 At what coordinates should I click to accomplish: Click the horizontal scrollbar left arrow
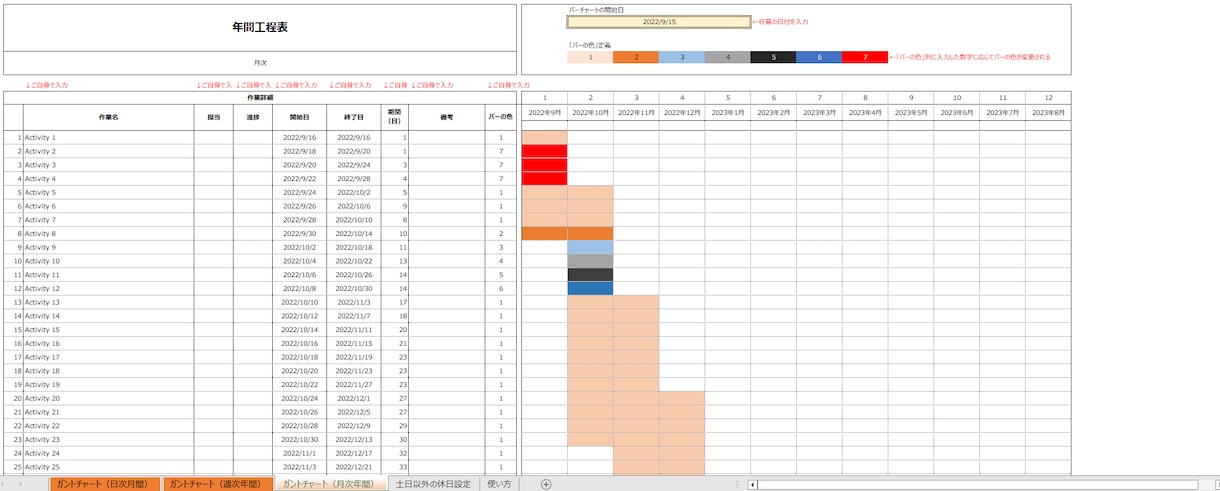(x=753, y=484)
